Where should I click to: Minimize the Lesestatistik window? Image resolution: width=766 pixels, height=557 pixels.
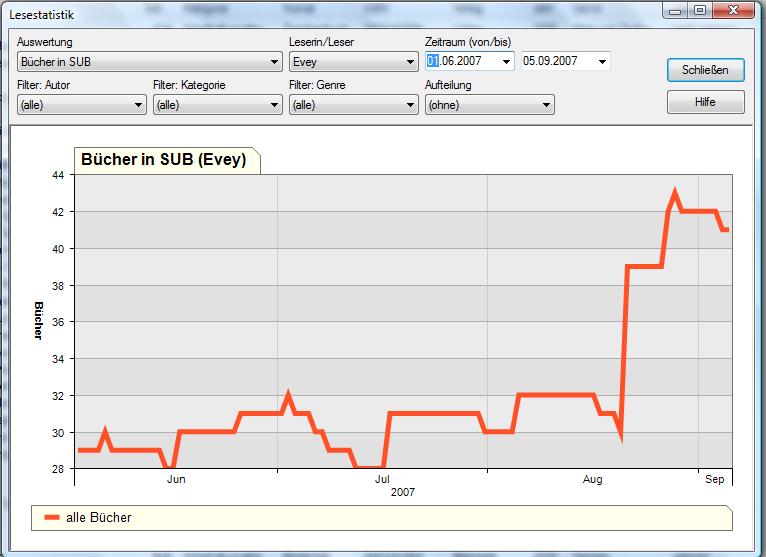[x=678, y=11]
